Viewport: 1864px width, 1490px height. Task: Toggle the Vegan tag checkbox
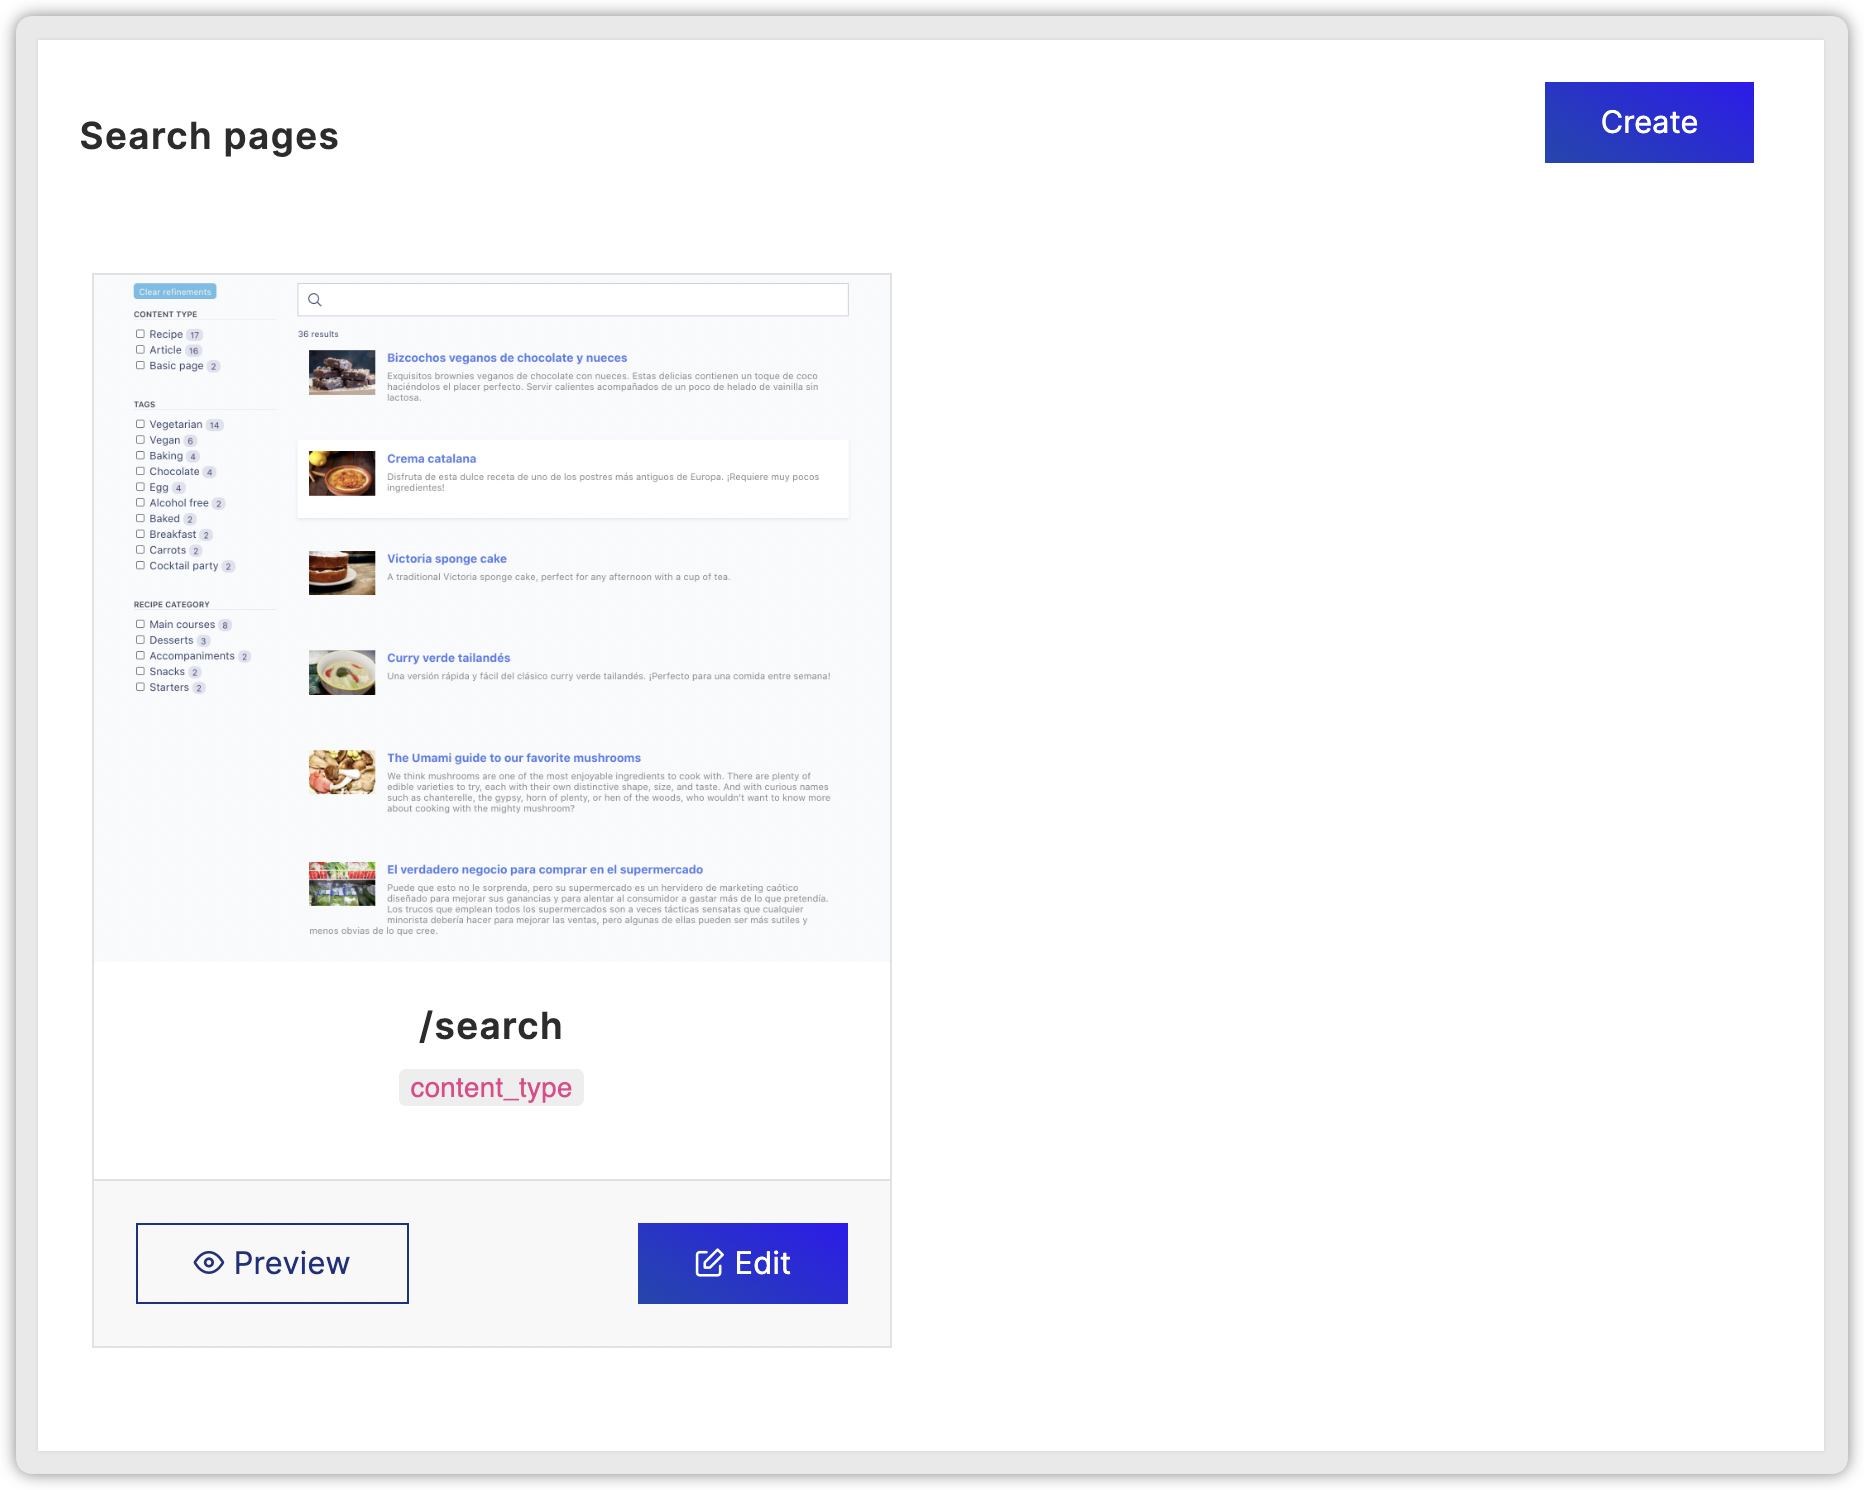point(140,440)
